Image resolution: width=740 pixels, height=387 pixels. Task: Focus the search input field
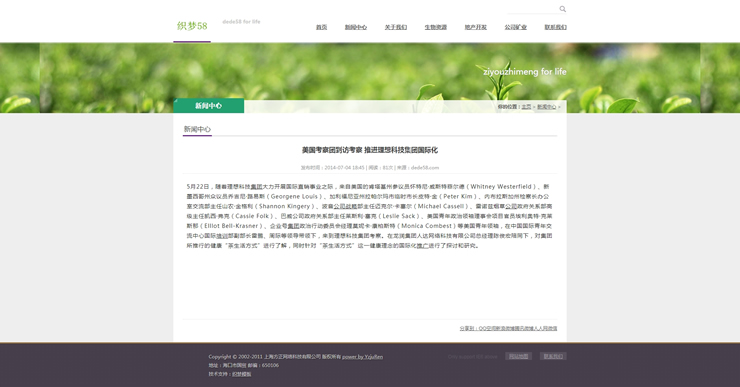533,9
